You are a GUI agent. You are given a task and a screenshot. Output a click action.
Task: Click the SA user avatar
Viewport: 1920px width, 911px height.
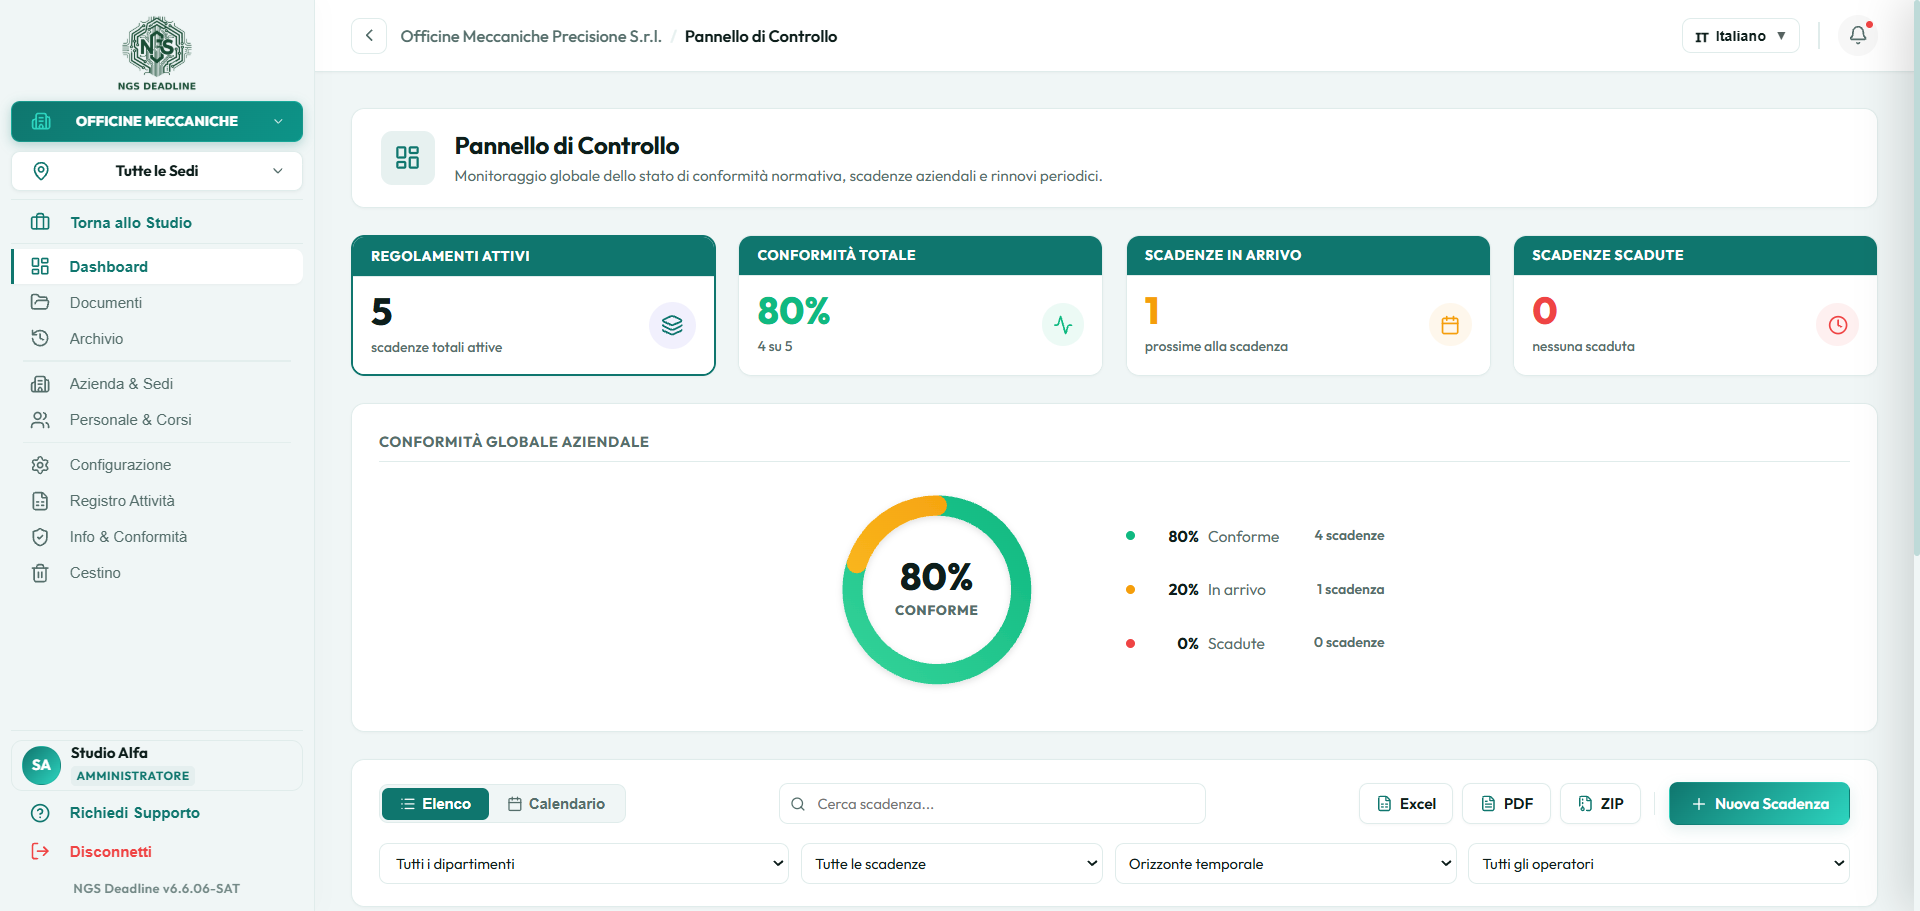tap(41, 765)
